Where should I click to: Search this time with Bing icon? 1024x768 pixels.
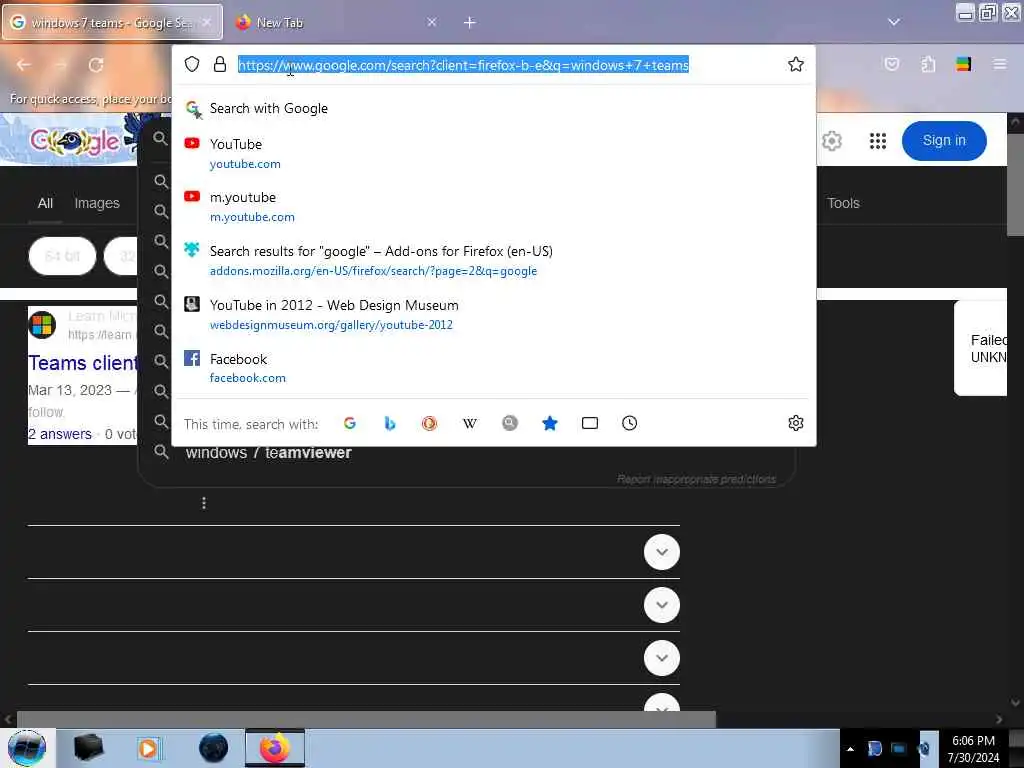(x=389, y=423)
